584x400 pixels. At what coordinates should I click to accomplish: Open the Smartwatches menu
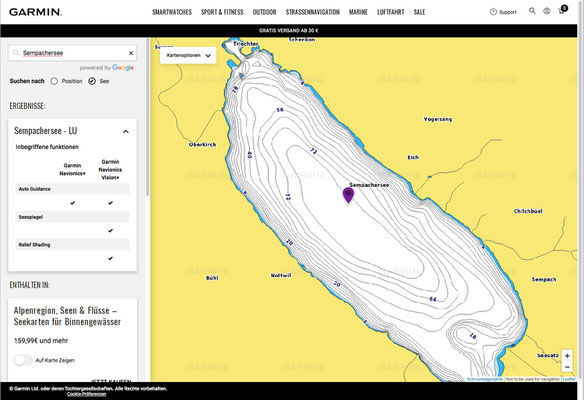[x=172, y=12]
